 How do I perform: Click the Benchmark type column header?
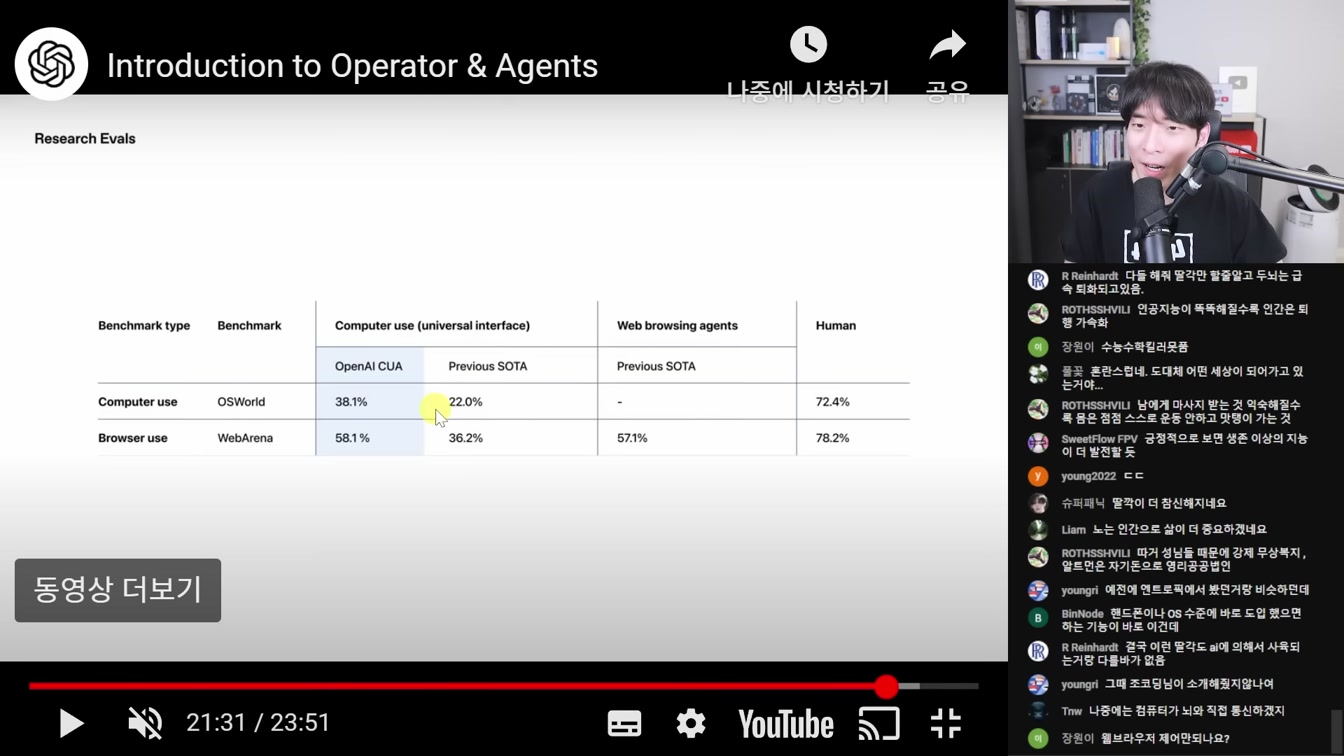(x=144, y=326)
